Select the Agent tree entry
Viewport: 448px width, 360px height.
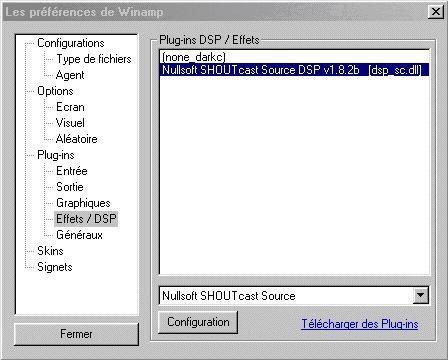click(x=70, y=75)
